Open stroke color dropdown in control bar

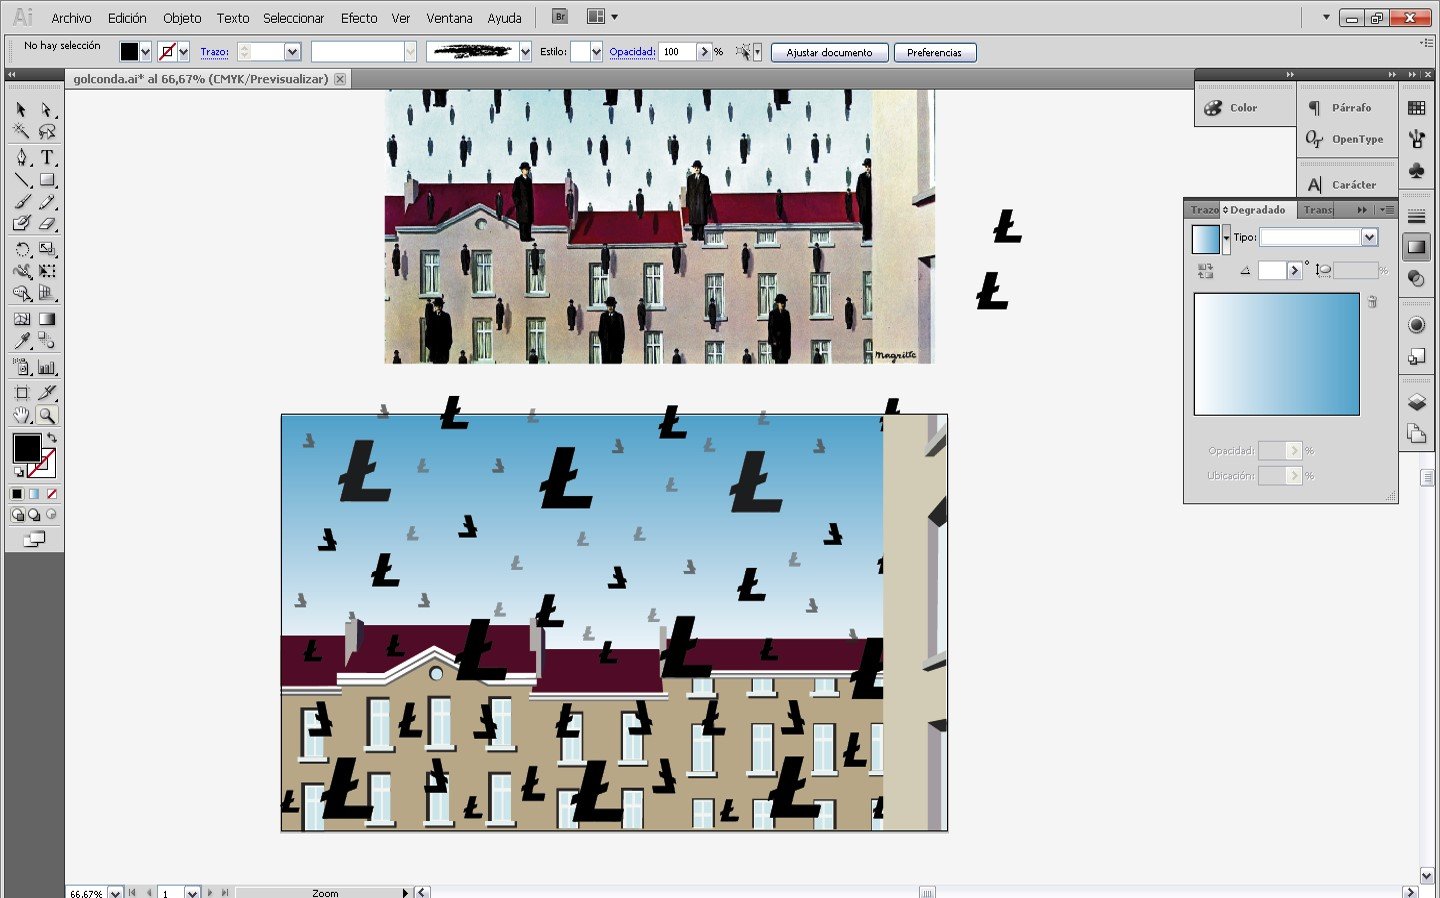coord(184,52)
